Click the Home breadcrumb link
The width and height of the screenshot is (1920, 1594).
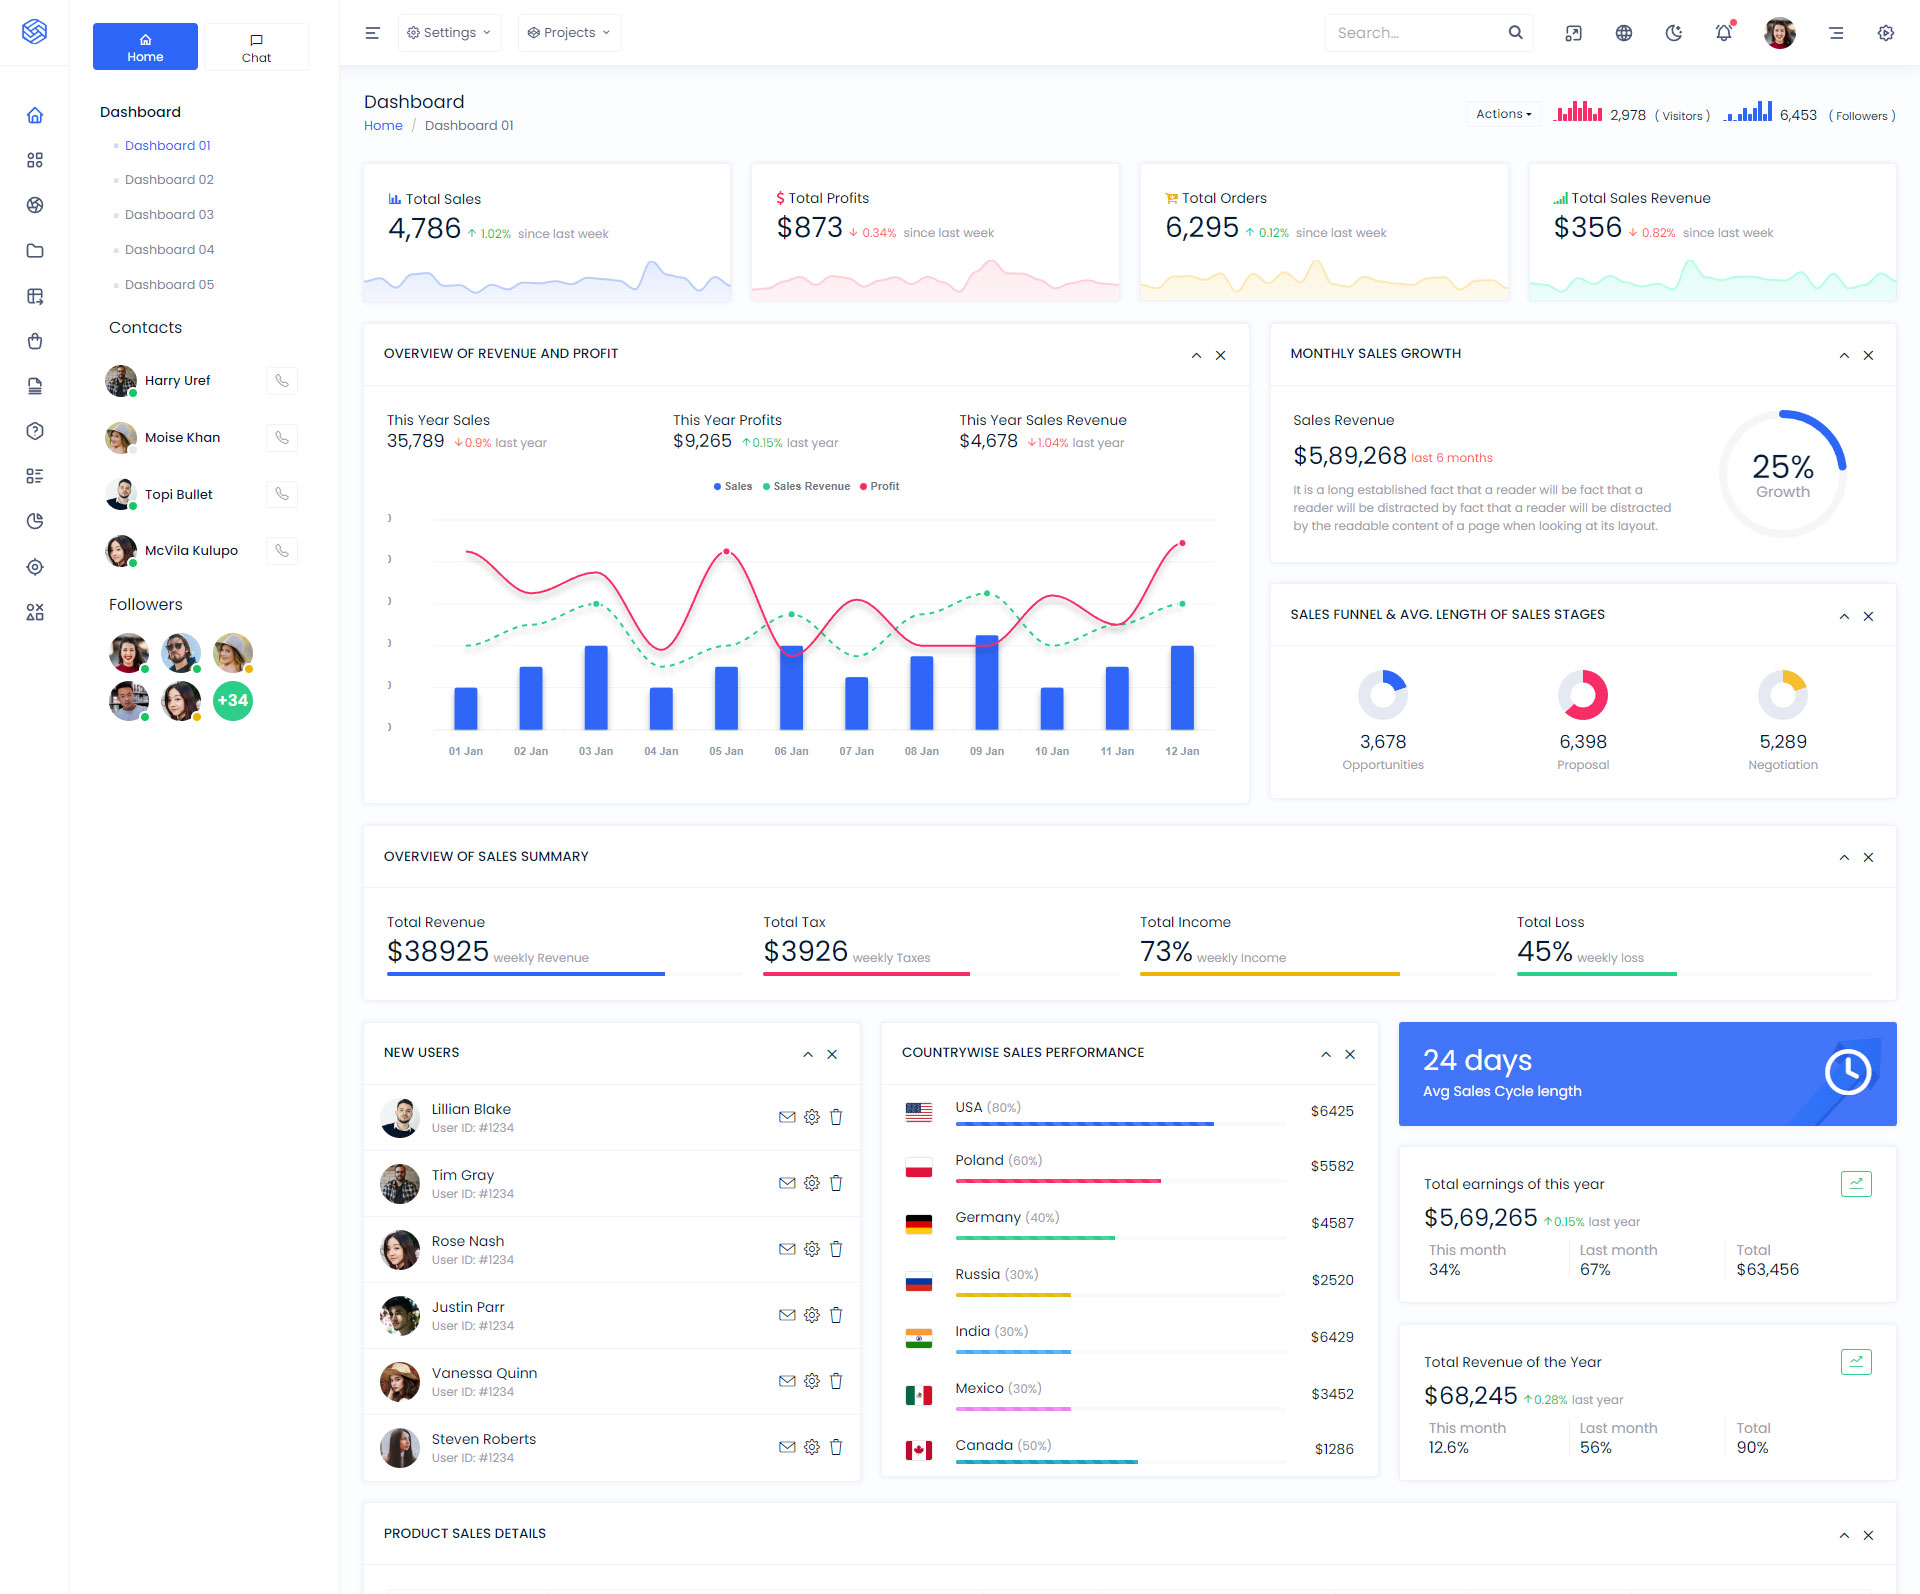coord(383,126)
